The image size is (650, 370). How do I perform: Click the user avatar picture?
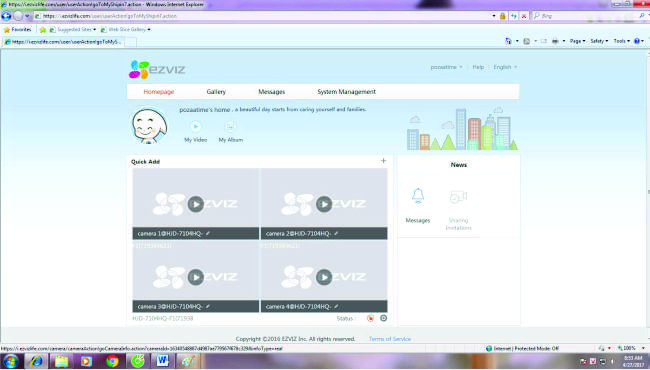(149, 126)
